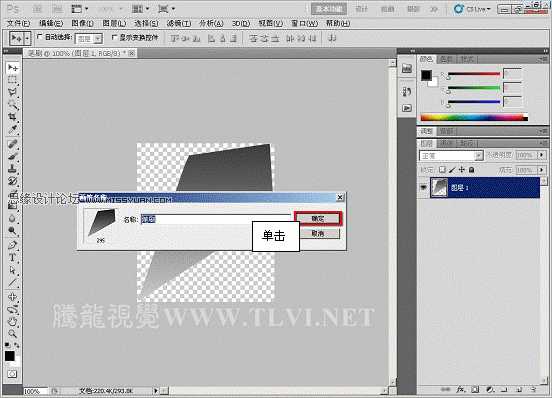Select the 基本功能 workspace button
Screen dimensions: 552x398
329,9
